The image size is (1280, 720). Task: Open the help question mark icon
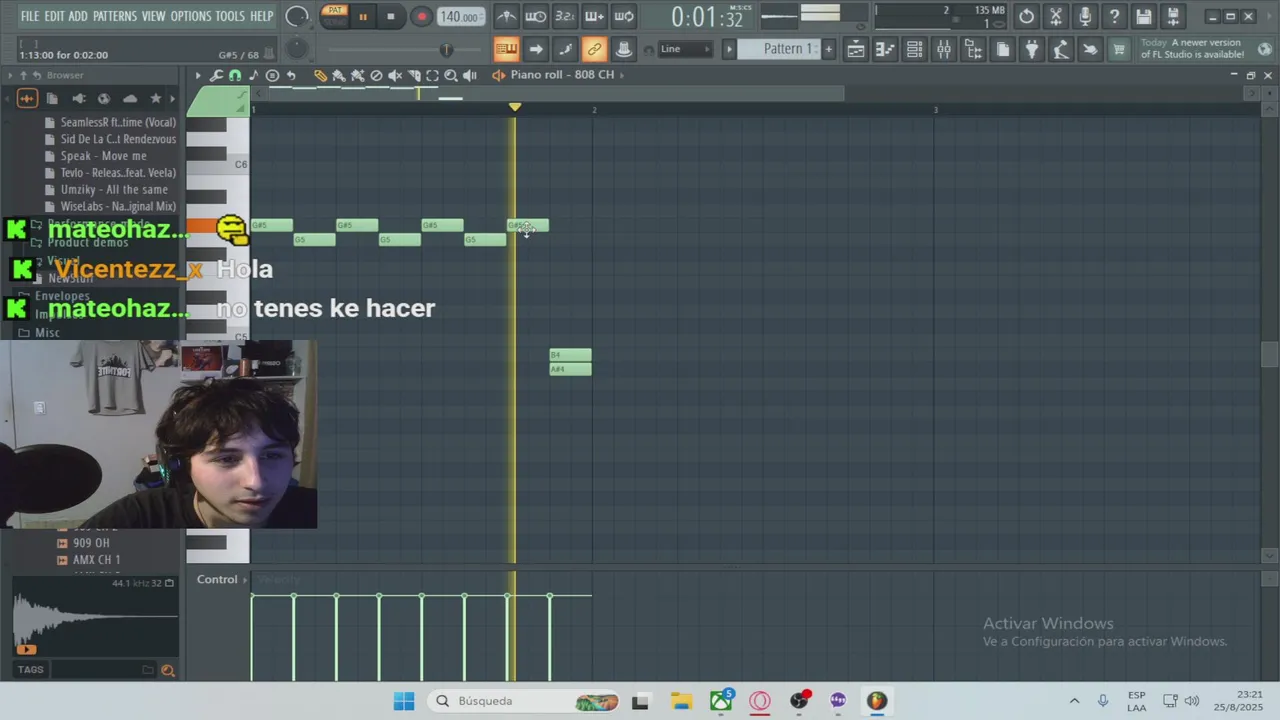(x=1114, y=16)
